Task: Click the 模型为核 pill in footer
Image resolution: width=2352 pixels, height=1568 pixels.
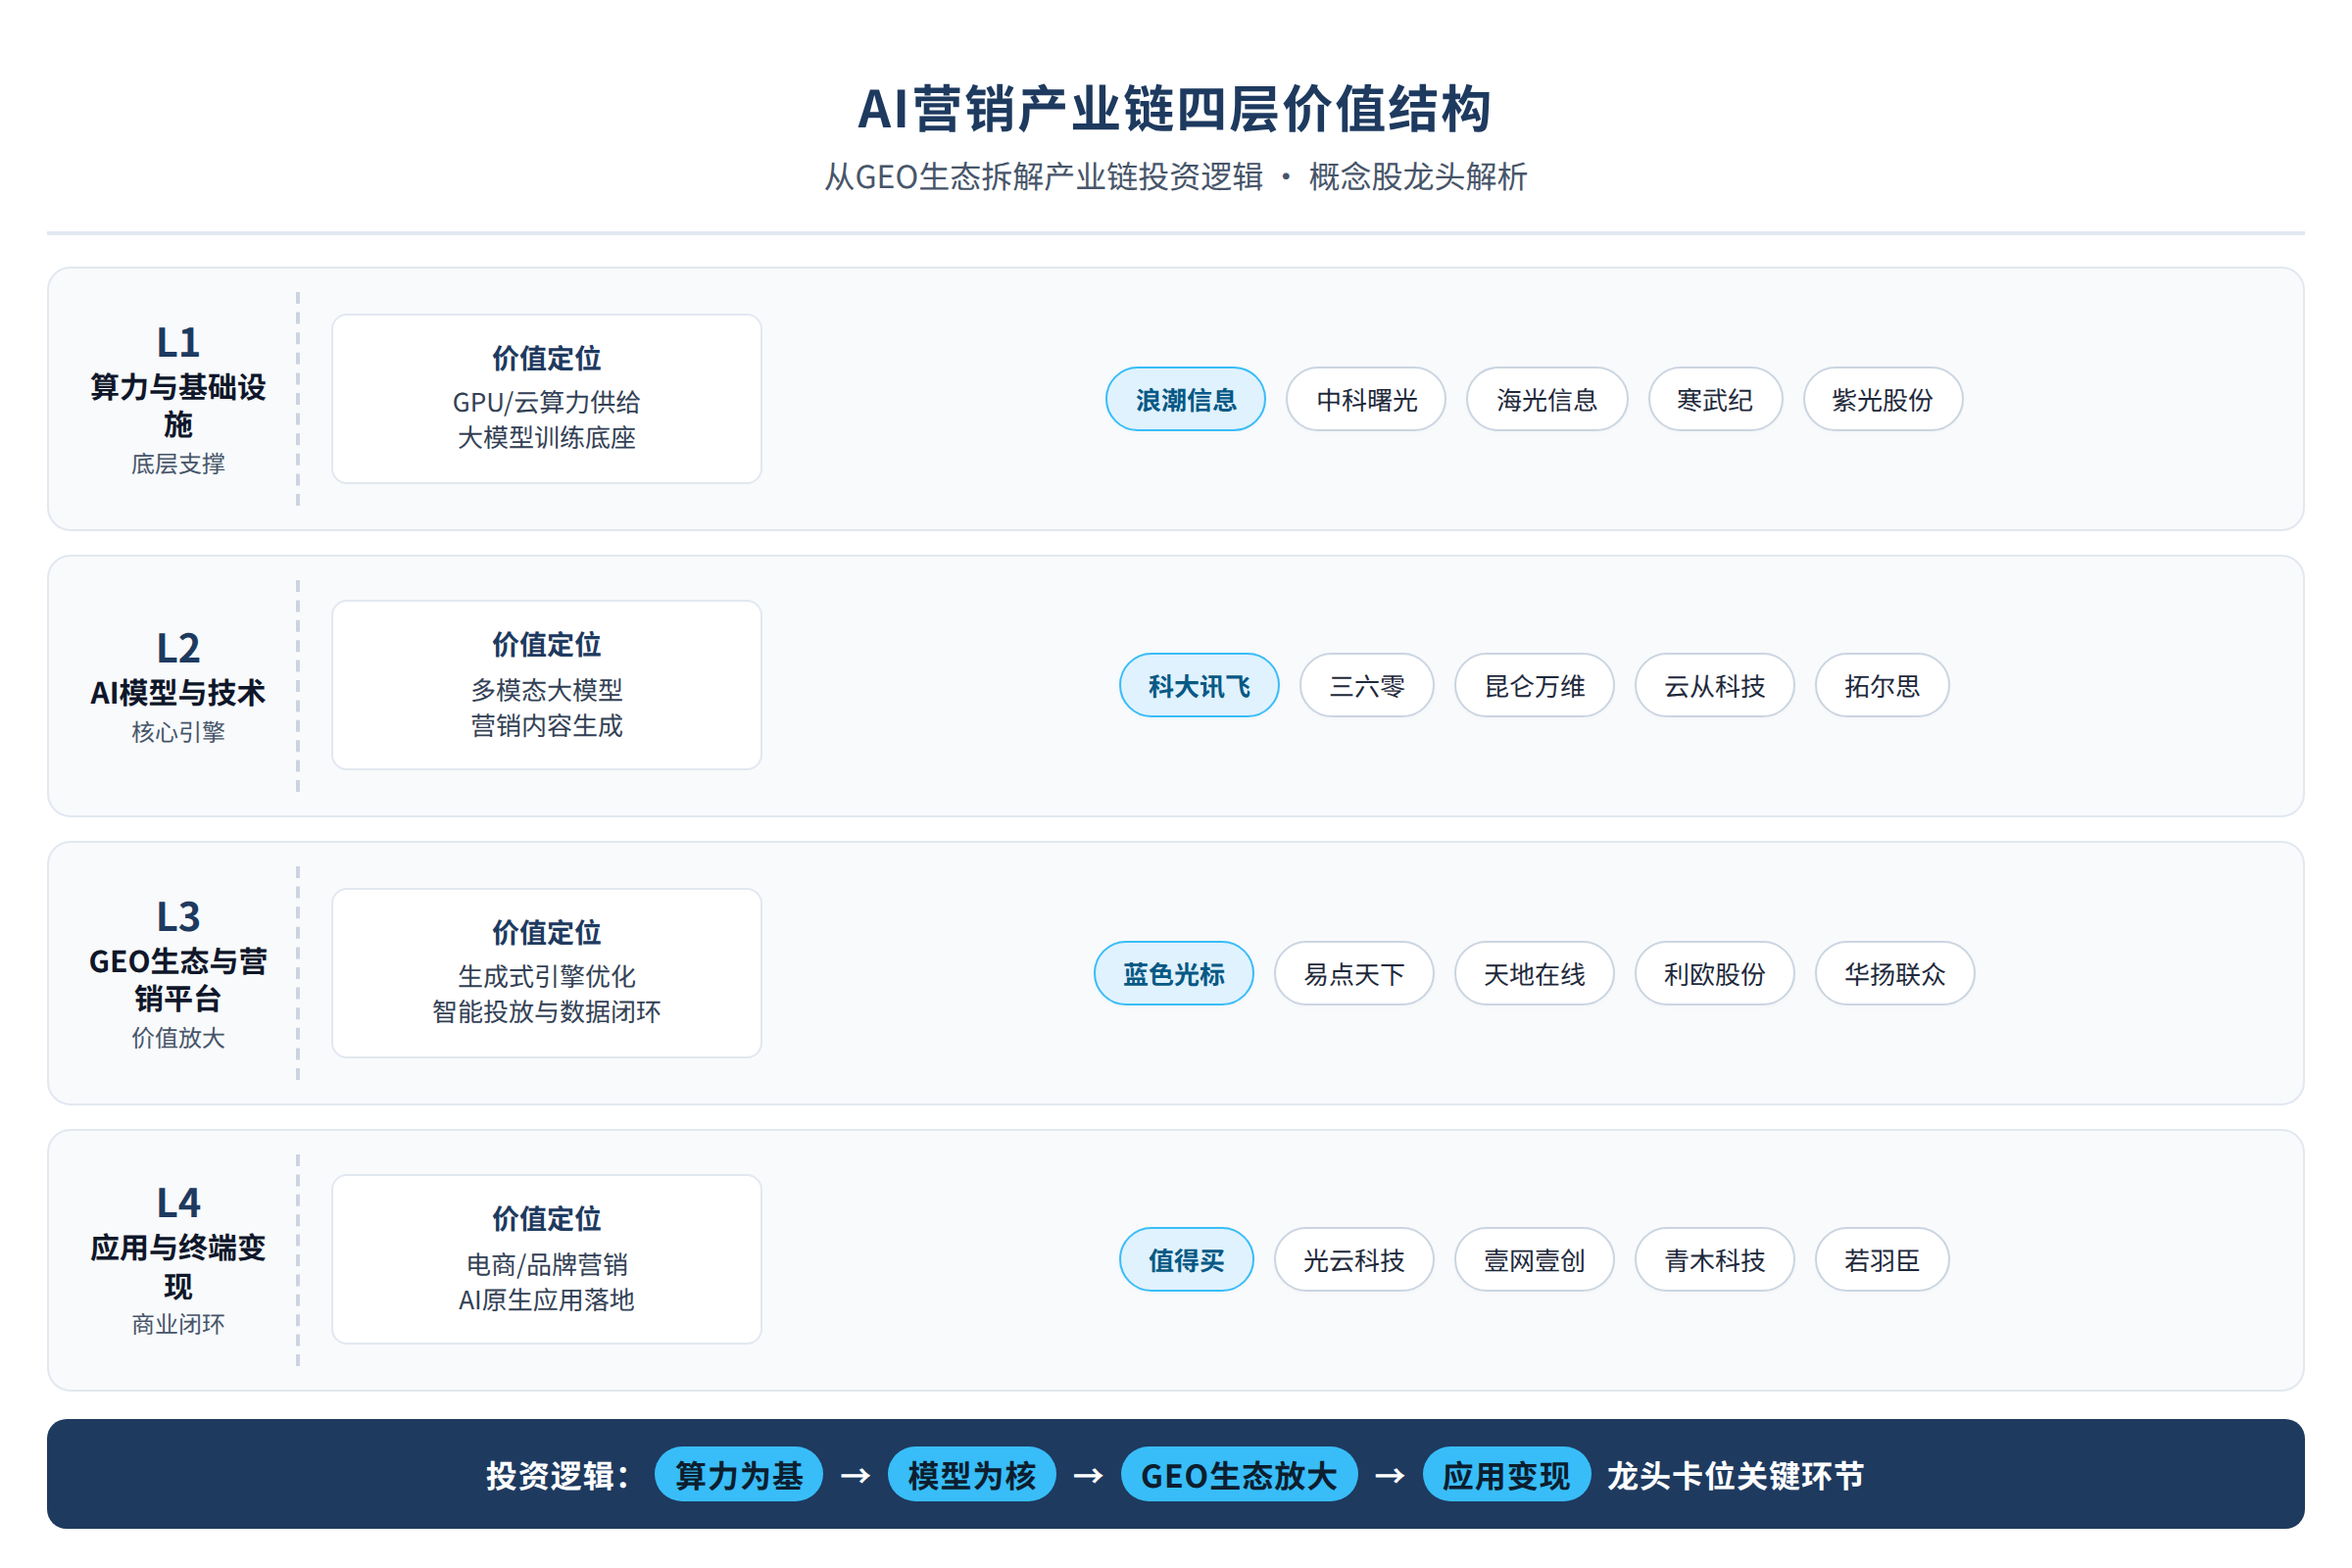Action: point(971,1474)
